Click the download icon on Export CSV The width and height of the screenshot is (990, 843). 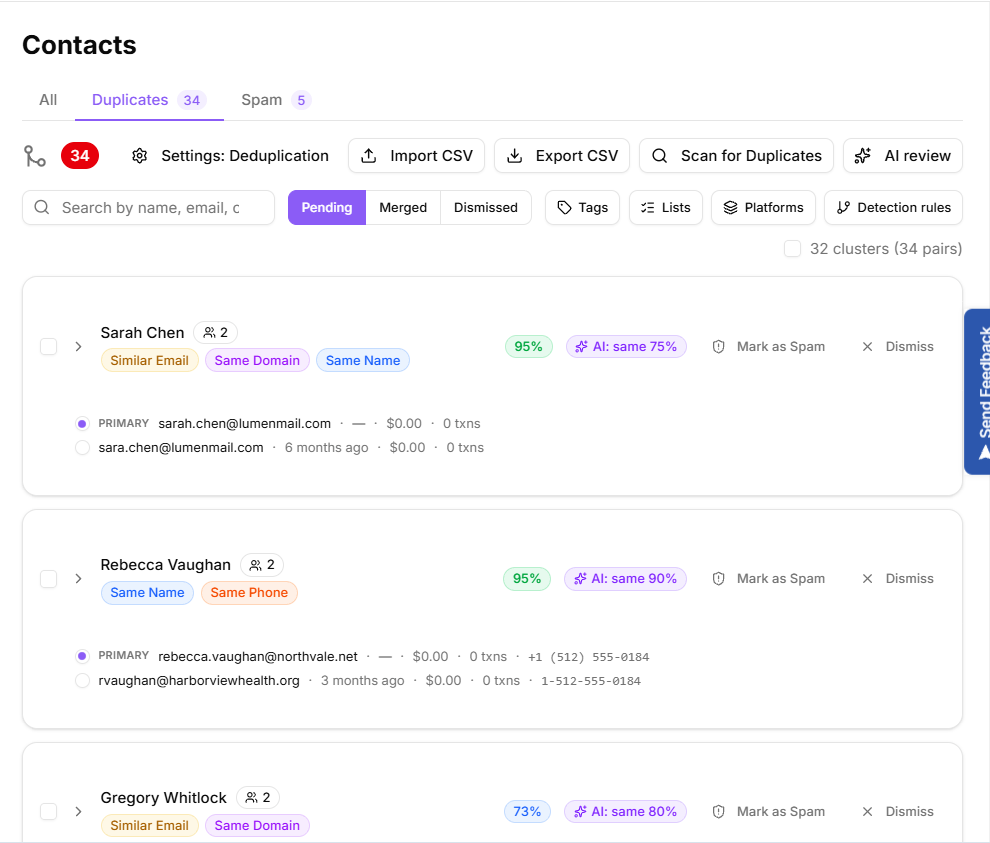coord(515,156)
